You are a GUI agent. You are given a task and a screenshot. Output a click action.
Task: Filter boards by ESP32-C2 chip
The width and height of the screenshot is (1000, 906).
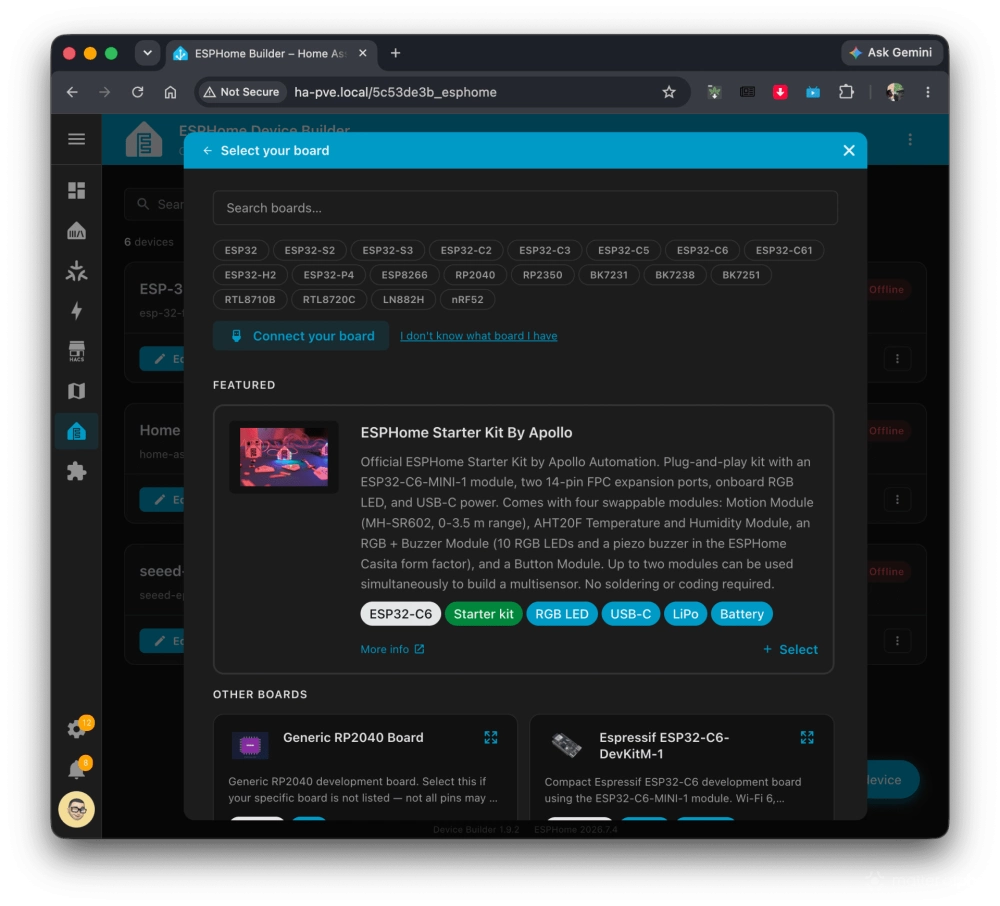(x=466, y=251)
